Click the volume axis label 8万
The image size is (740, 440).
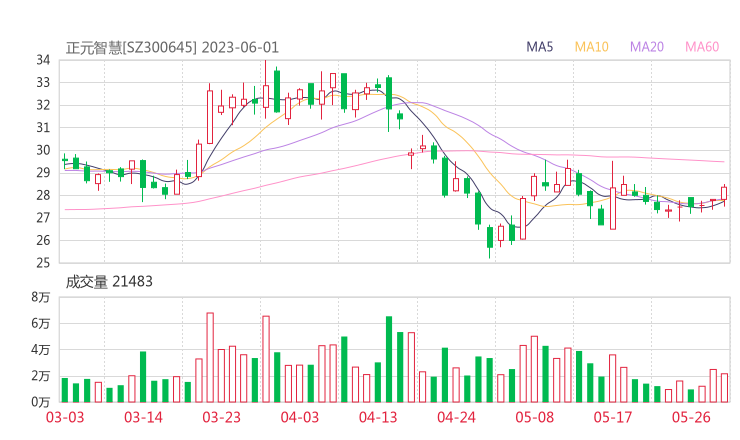[x=41, y=297]
